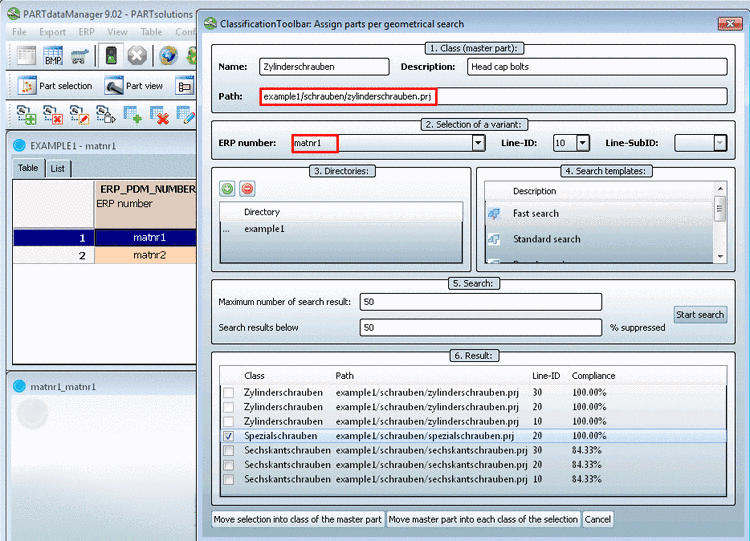Click the delete table row icon
The width and height of the screenshot is (750, 541).
click(x=159, y=115)
